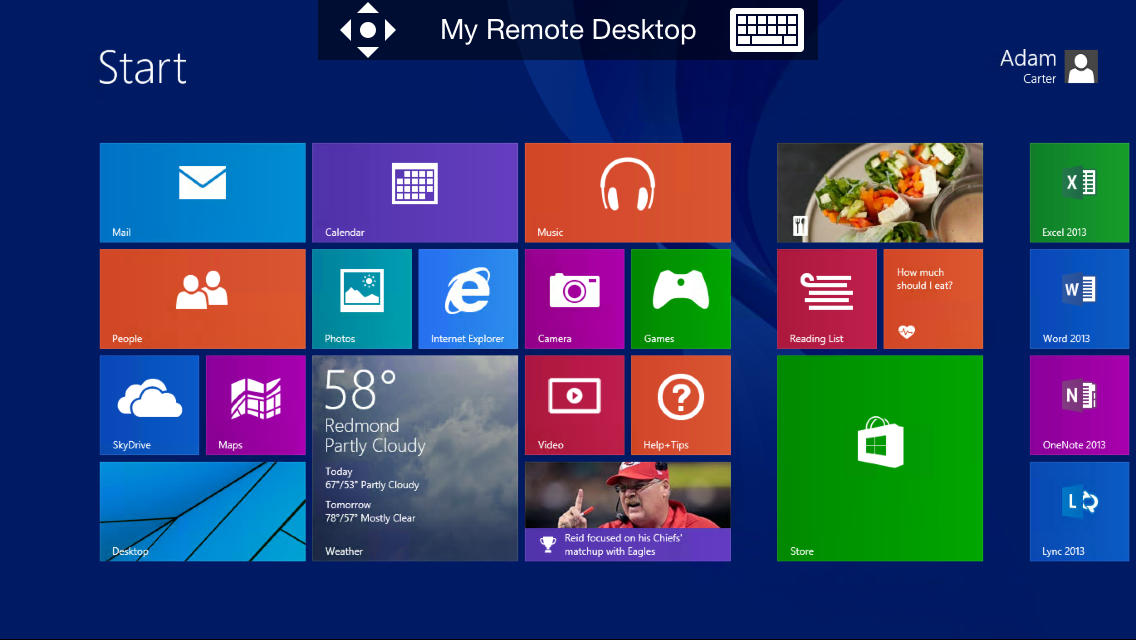Launch Excel 2013
Viewport: 1136px width, 640px height.
pyautogui.click(x=1079, y=192)
